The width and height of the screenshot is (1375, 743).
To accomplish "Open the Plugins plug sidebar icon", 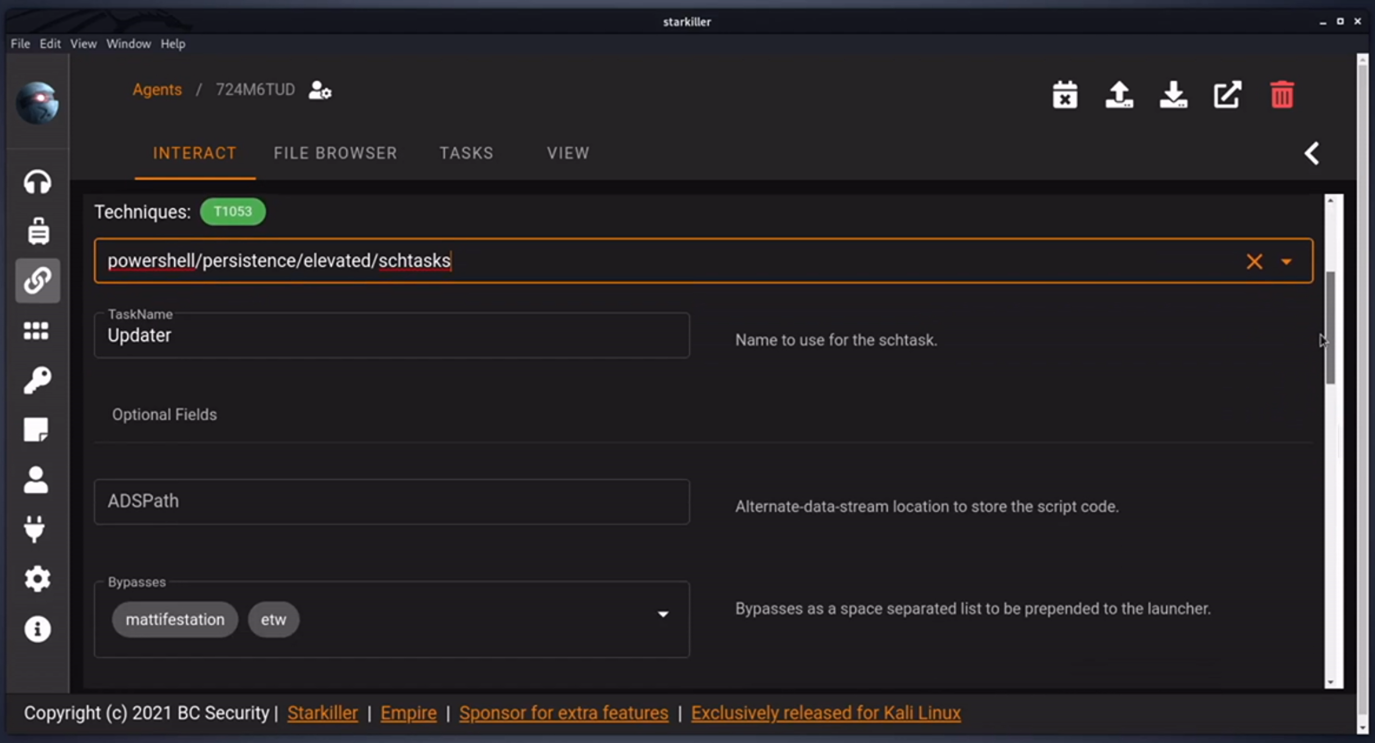I will [x=35, y=529].
